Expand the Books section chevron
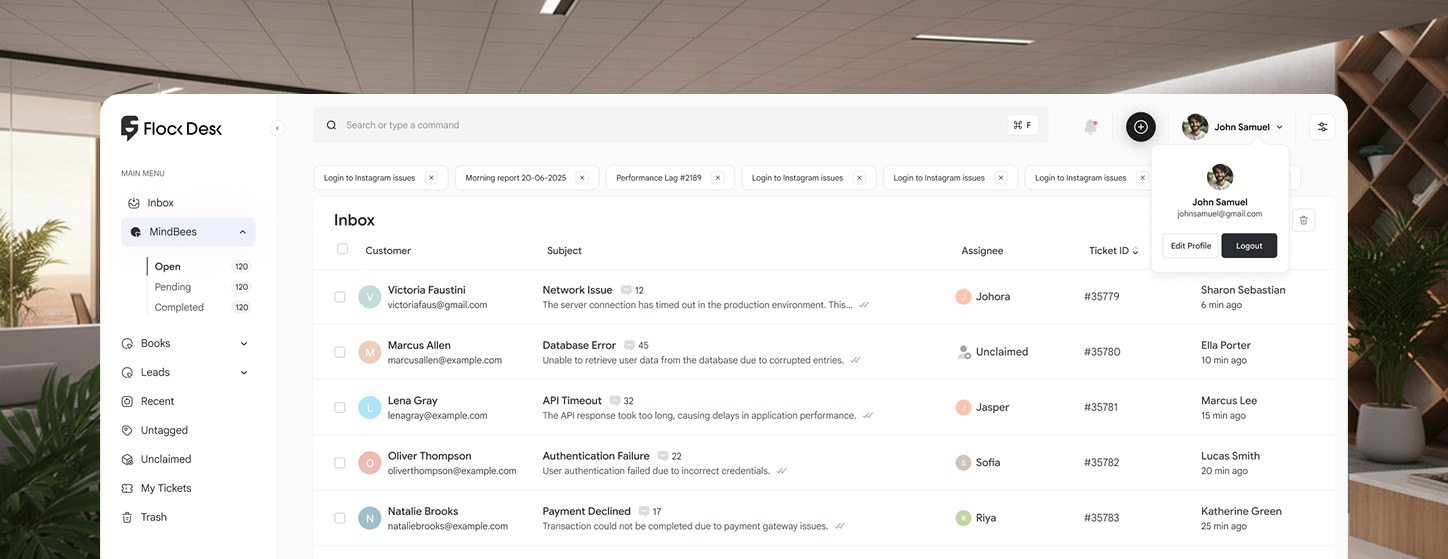This screenshot has height=559, width=1448. coord(244,344)
